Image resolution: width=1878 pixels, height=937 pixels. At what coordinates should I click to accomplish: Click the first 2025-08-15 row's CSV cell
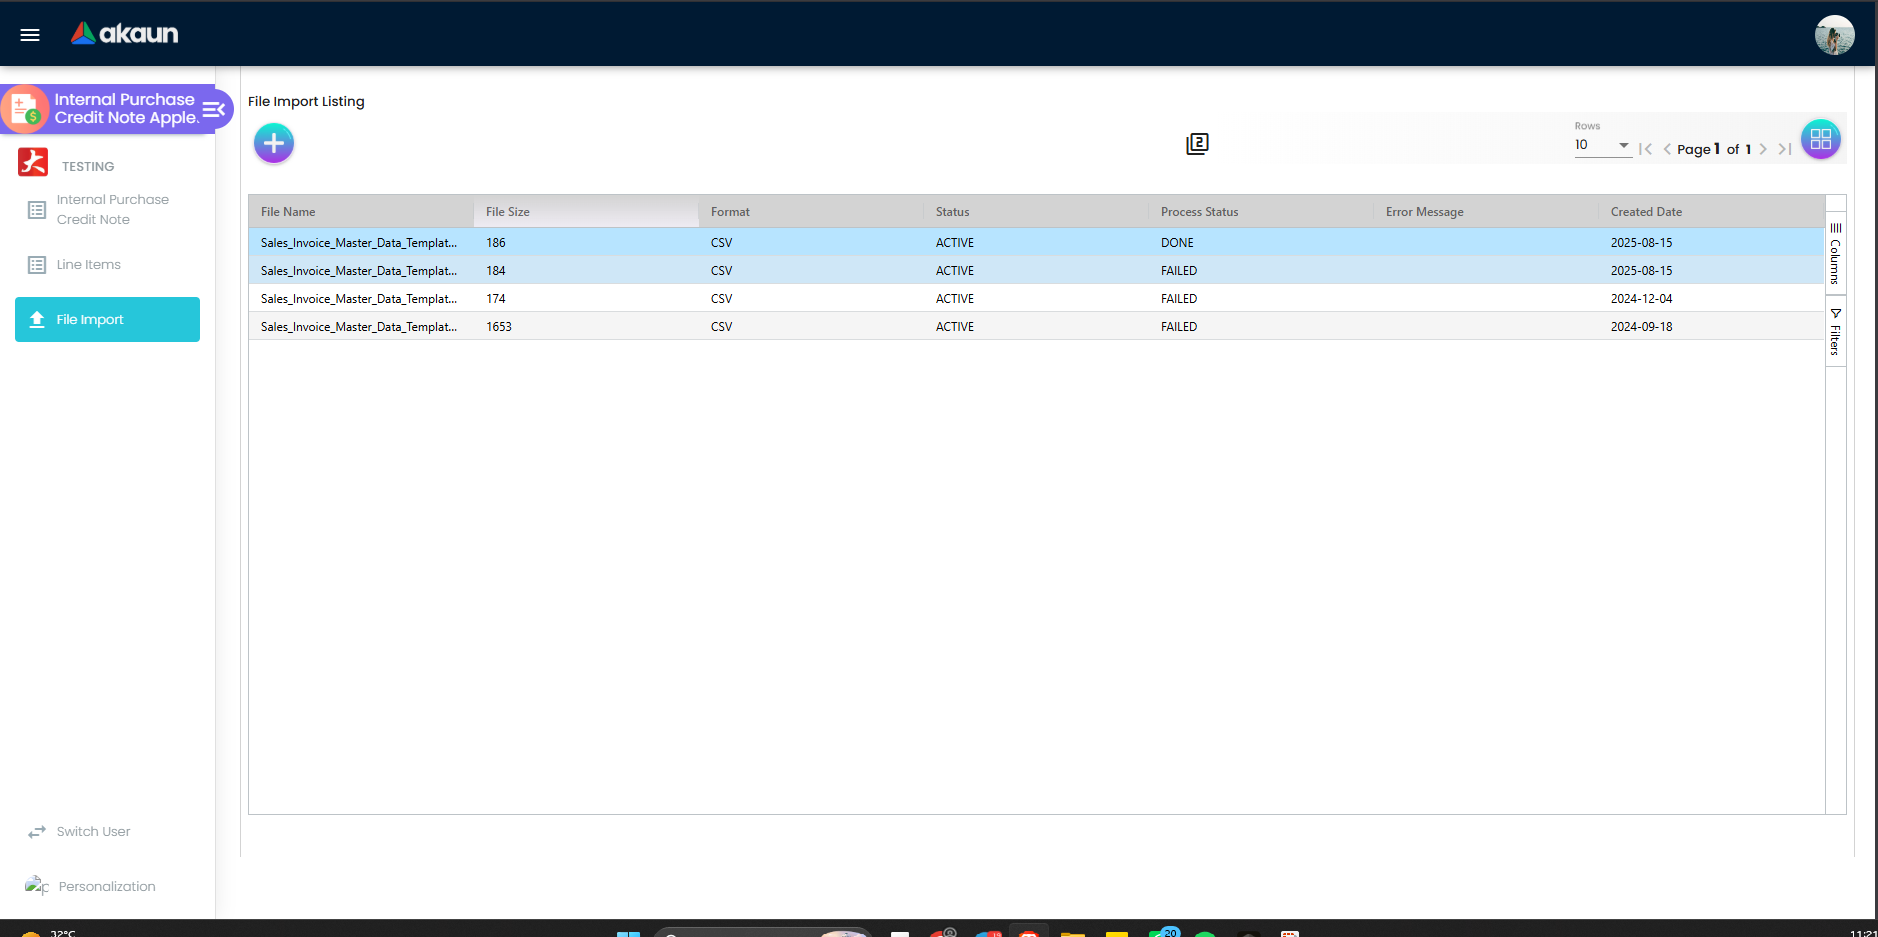click(811, 242)
